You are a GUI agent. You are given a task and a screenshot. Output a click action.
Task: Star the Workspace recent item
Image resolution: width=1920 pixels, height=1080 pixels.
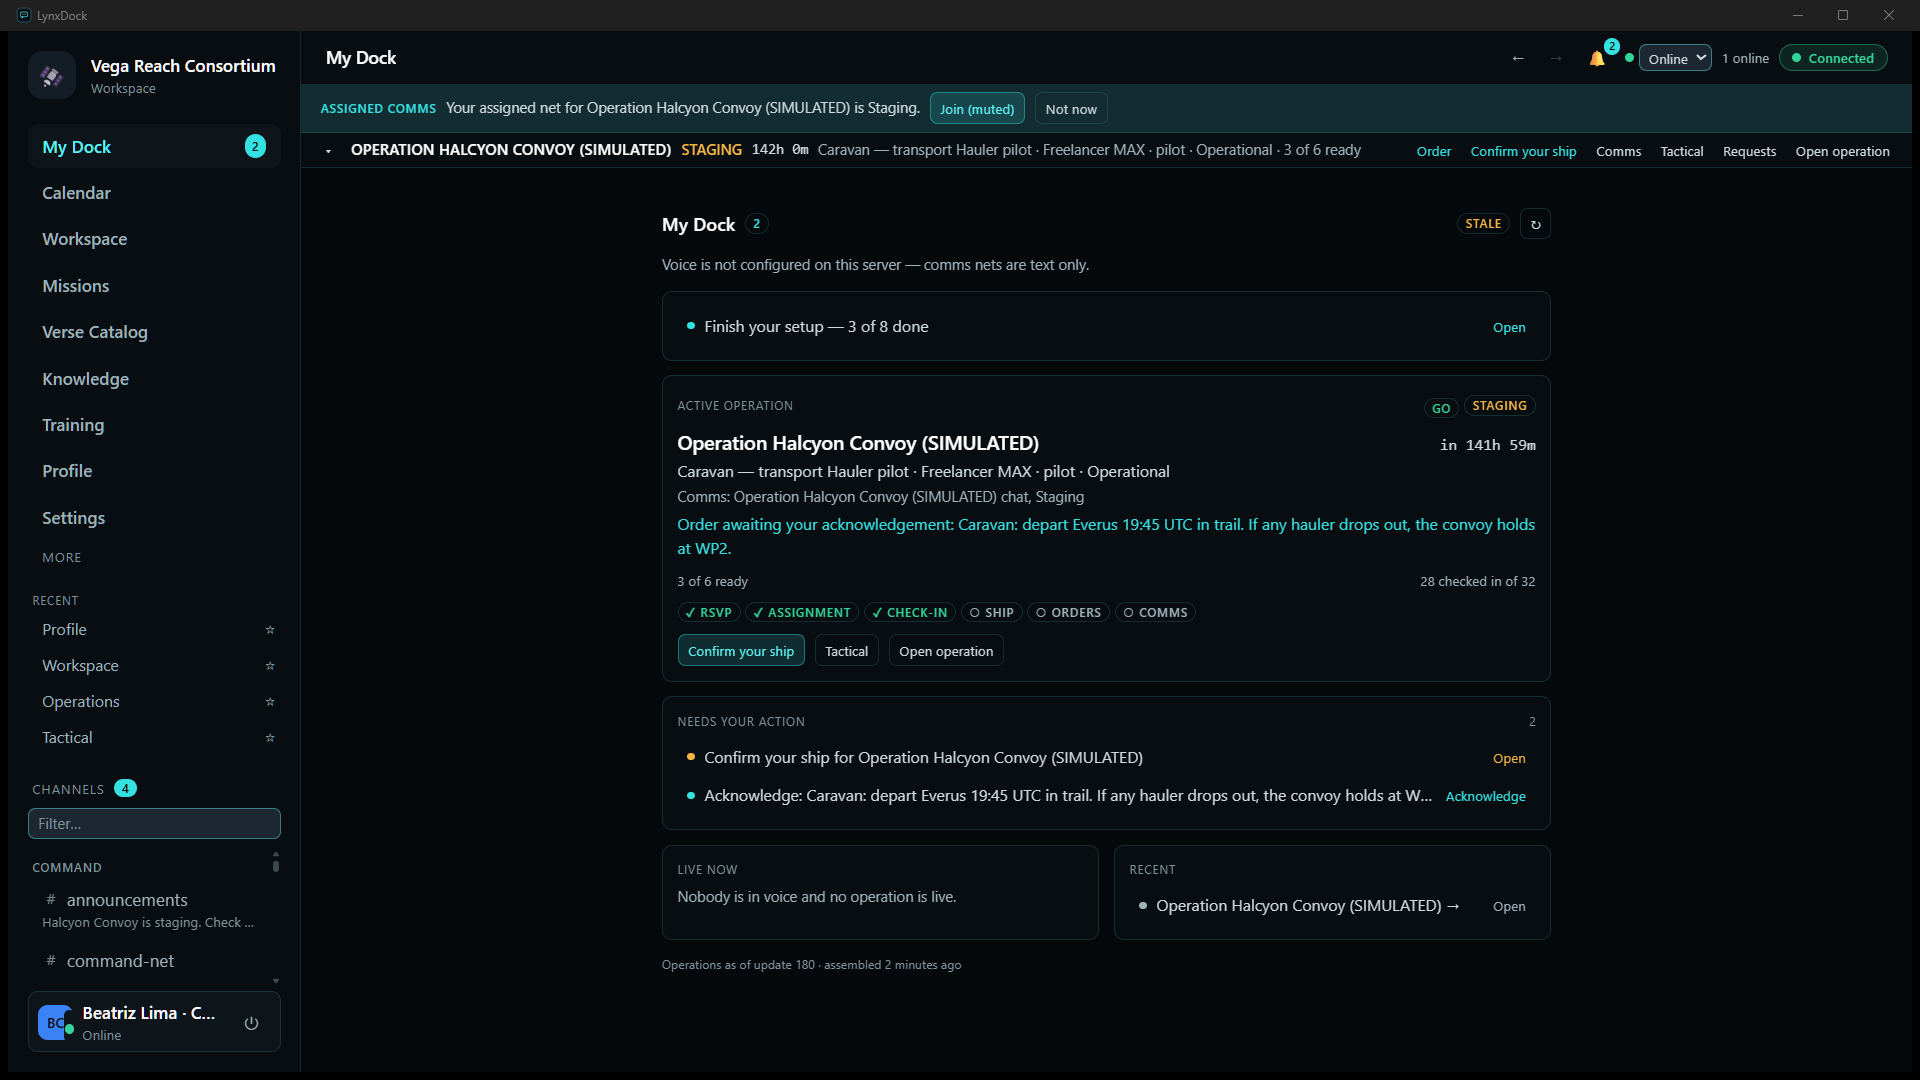[270, 666]
